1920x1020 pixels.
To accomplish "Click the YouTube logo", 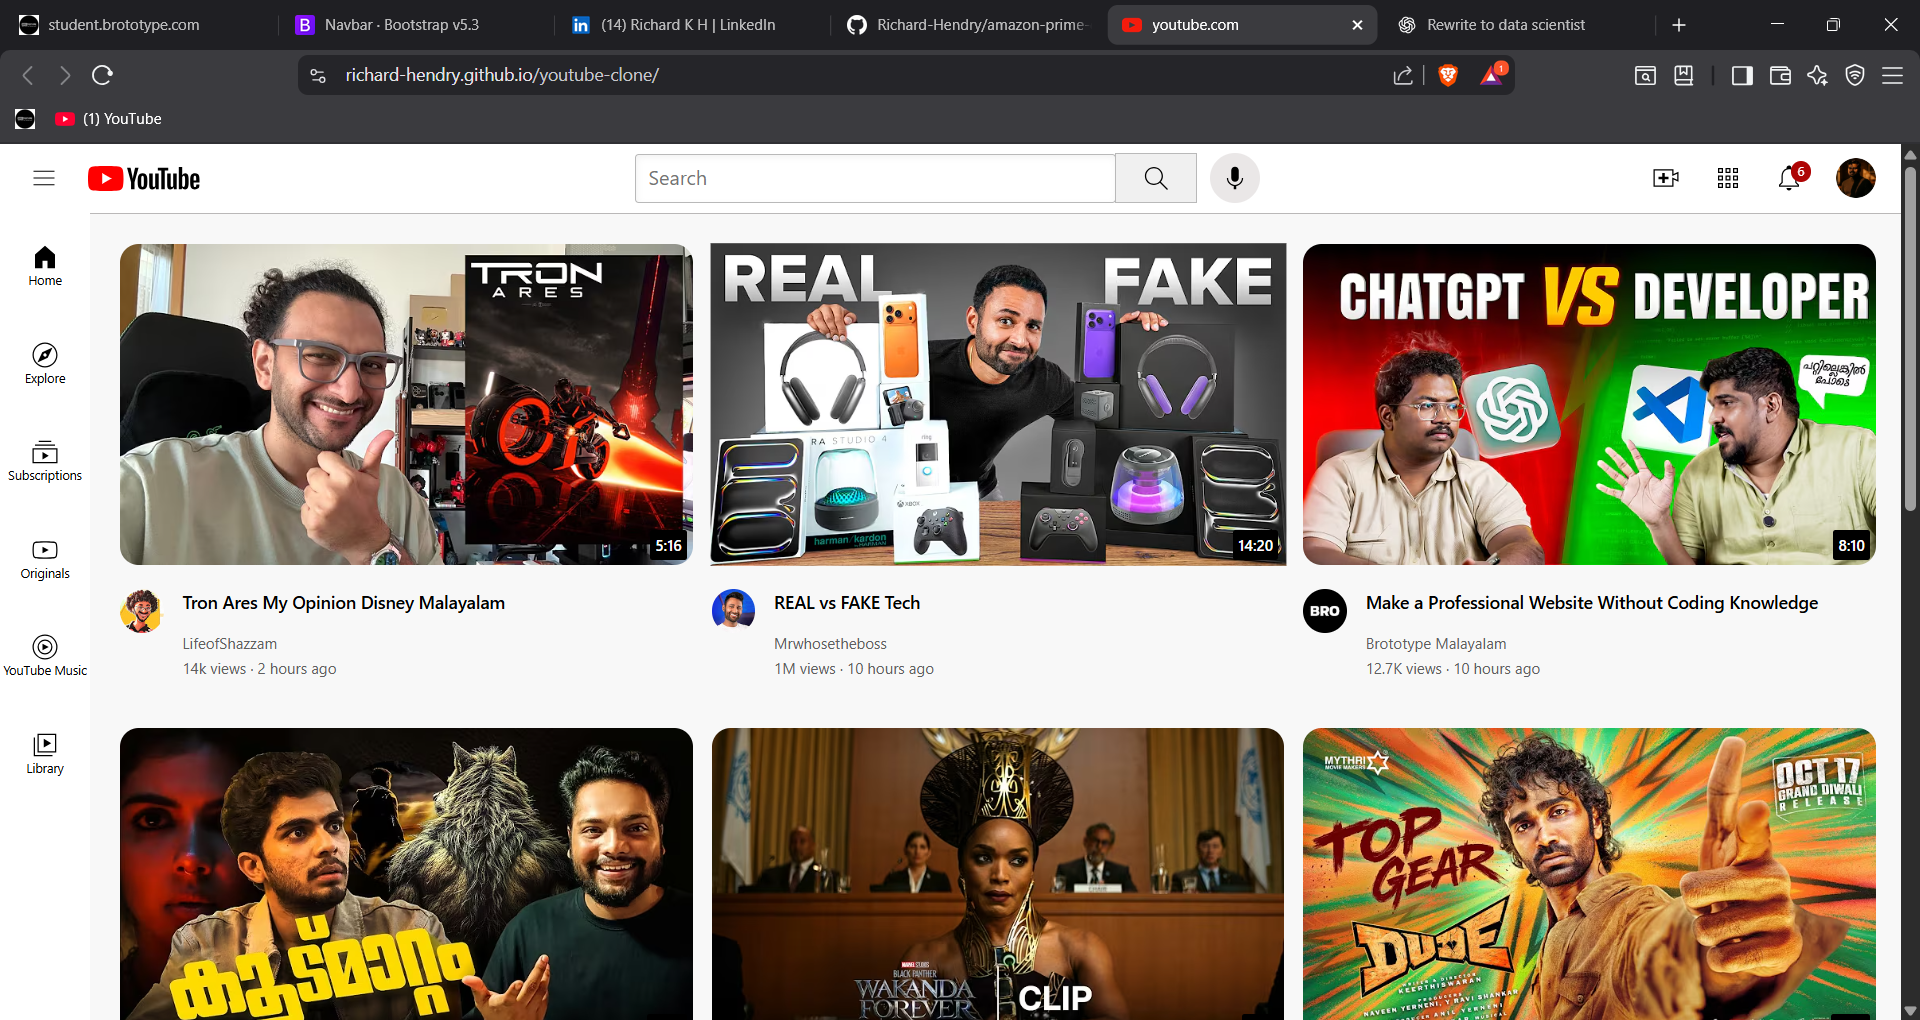I will [144, 178].
